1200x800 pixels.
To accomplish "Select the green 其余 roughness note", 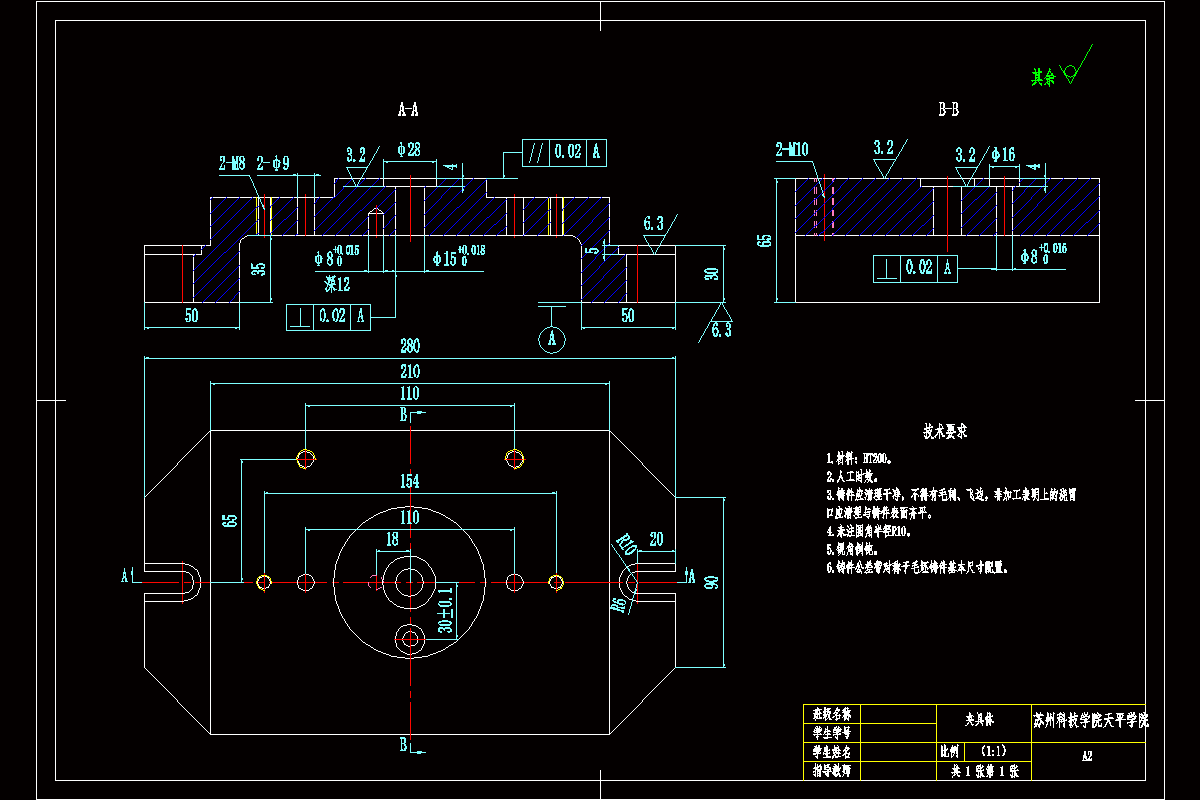I will [x=1044, y=75].
